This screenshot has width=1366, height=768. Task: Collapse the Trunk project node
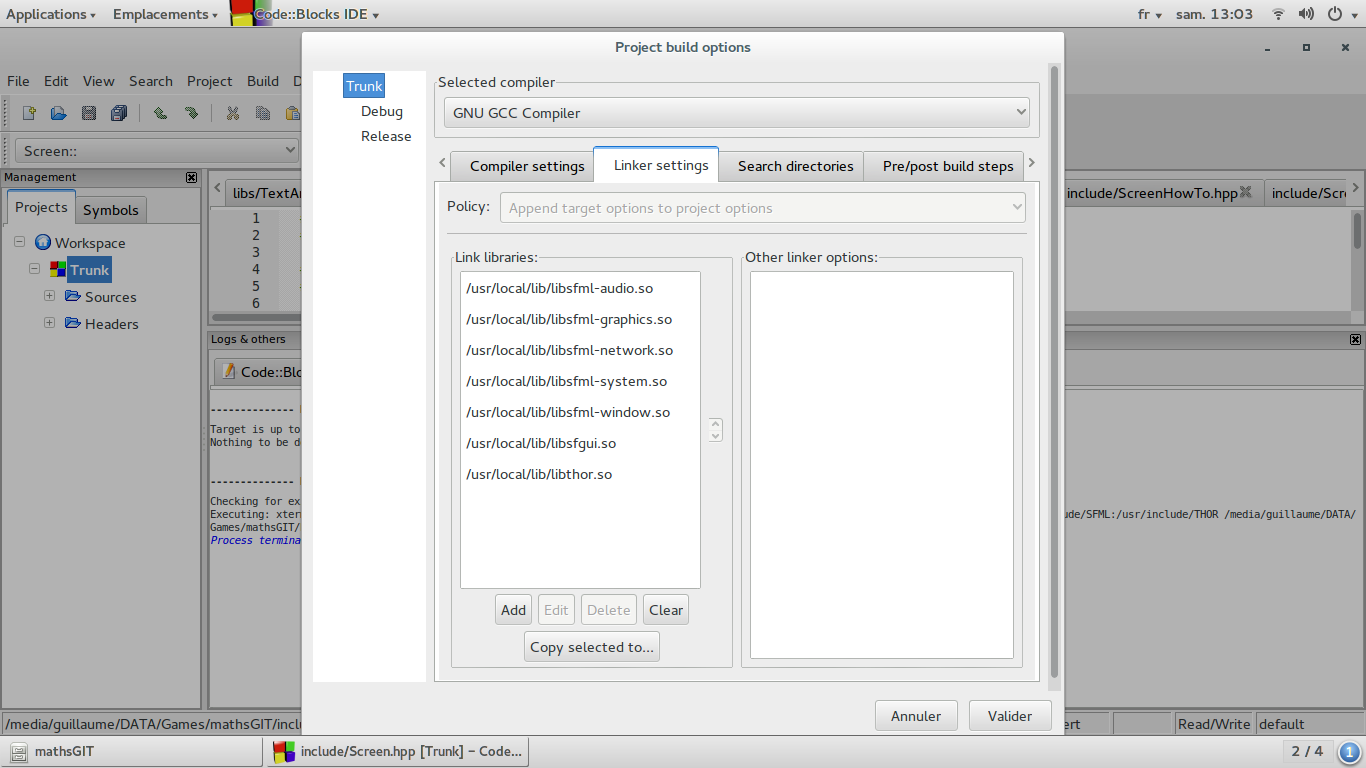point(35,269)
